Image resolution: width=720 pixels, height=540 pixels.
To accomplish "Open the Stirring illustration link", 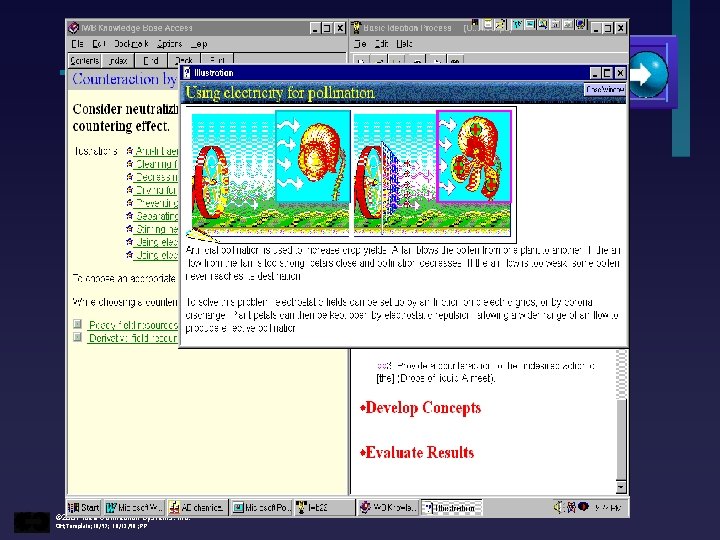I will pos(156,229).
